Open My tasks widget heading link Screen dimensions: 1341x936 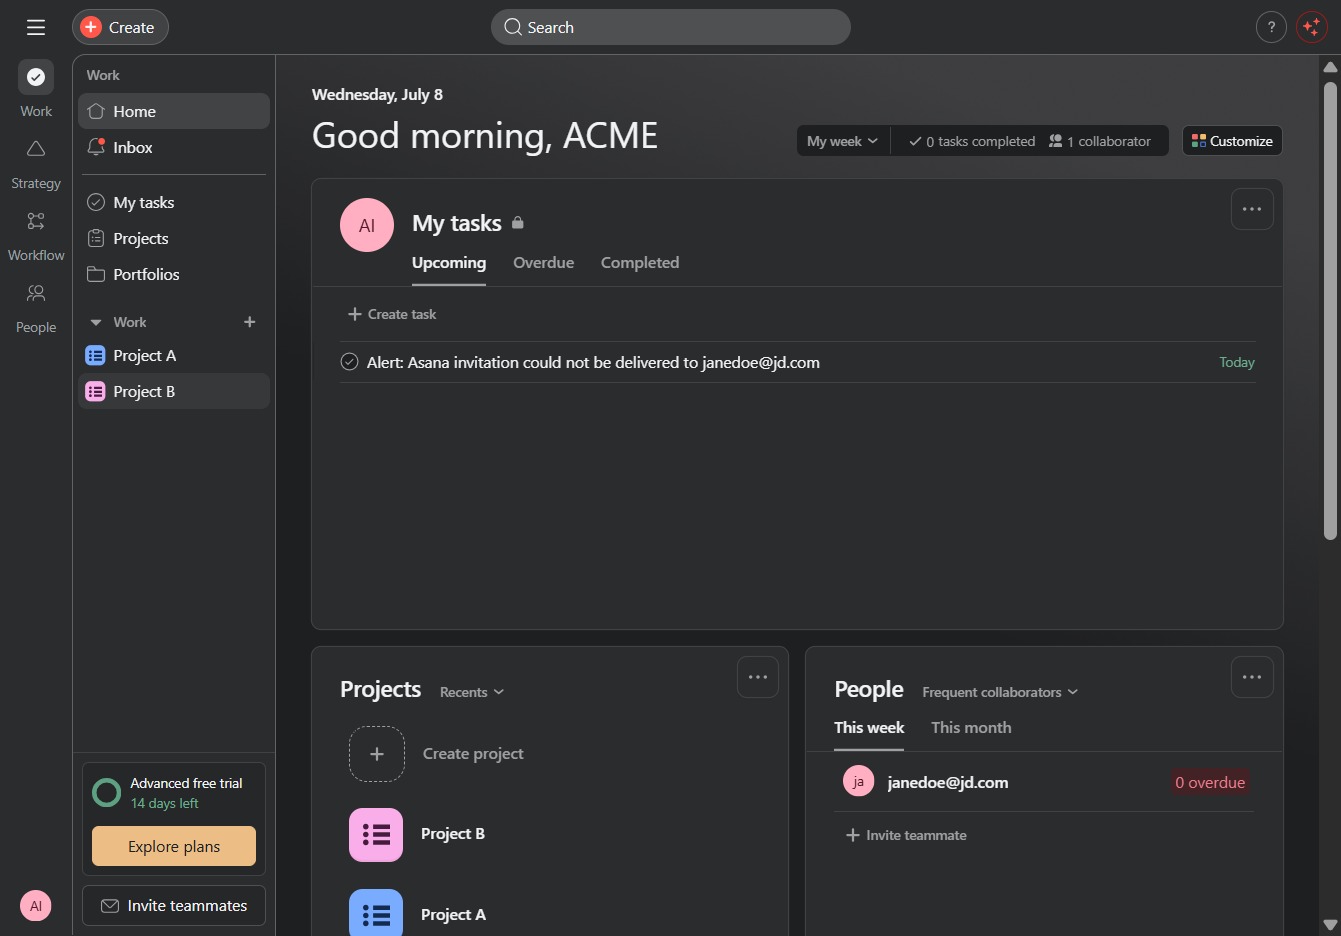[x=457, y=223]
